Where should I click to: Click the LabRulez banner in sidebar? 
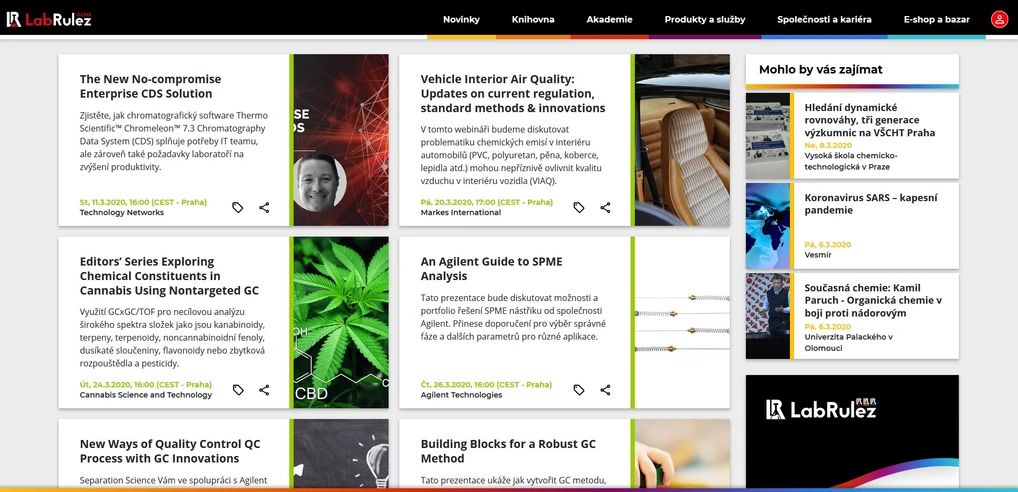click(x=852, y=432)
